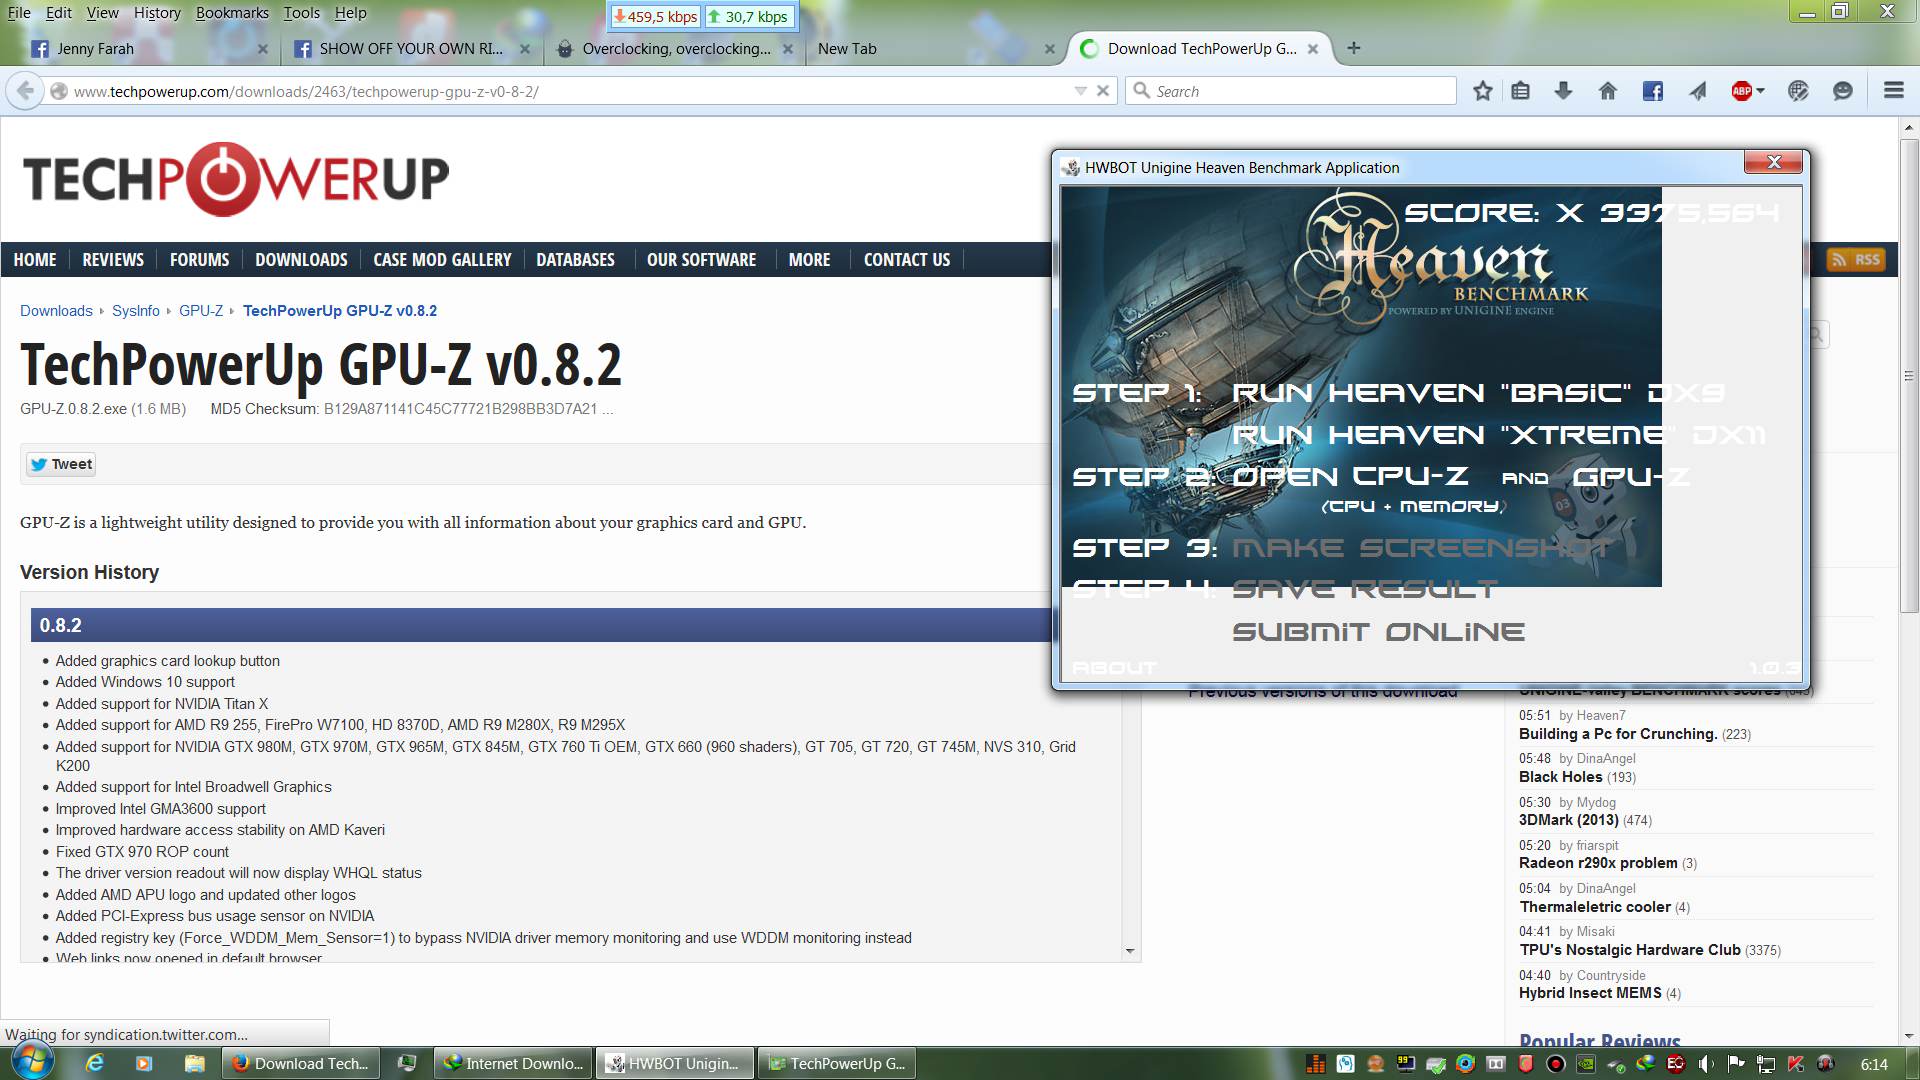Click SAVE RESULT in HWBOT window
This screenshot has height=1080, width=1920.
click(1365, 590)
